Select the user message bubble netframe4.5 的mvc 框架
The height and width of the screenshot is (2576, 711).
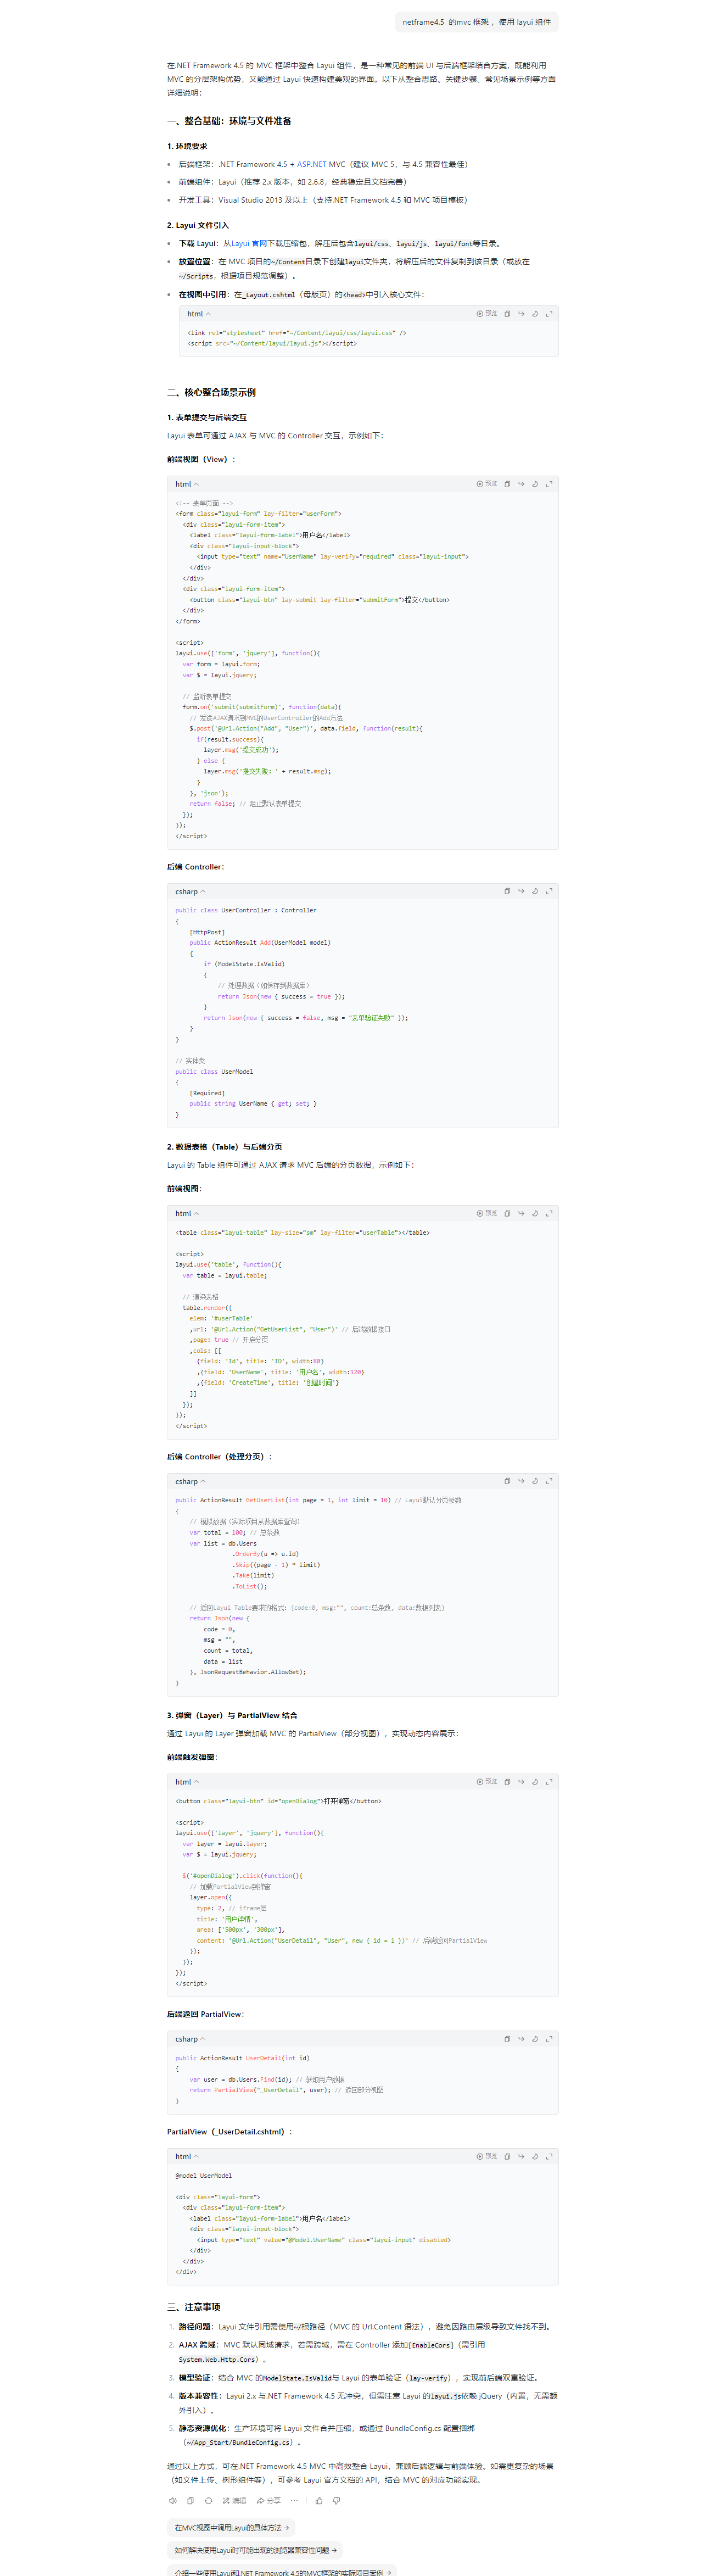(x=476, y=22)
